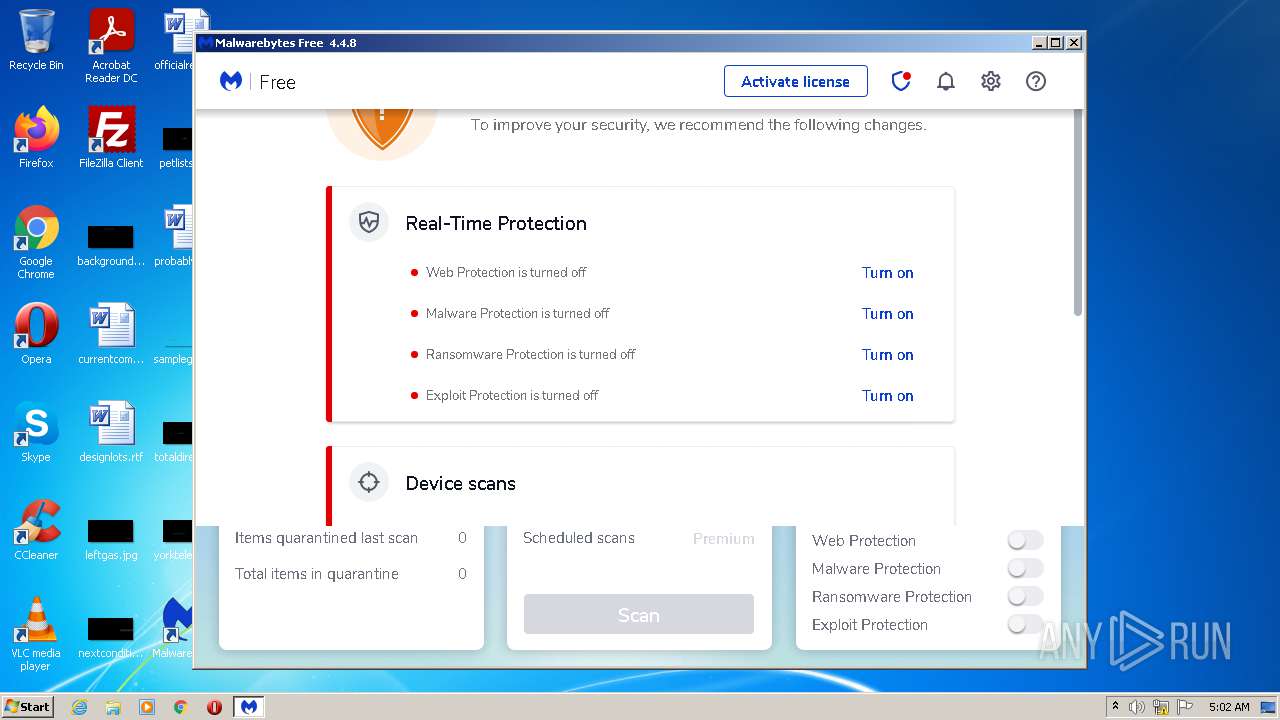The height and width of the screenshot is (720, 1280).
Task: Turn on Malware Protection link
Action: [x=888, y=314]
